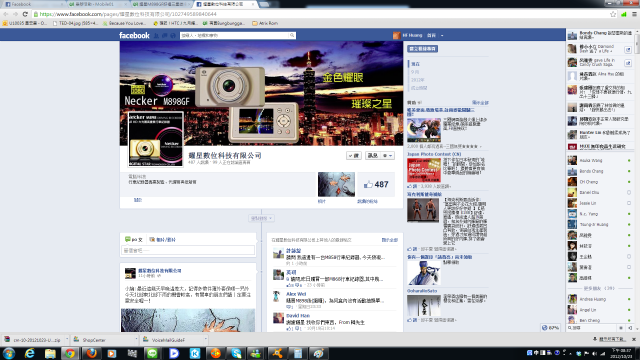Image resolution: width=640 pixels, height=360 pixels.
Task: Go to Home link in Facebook header
Action: point(431,36)
